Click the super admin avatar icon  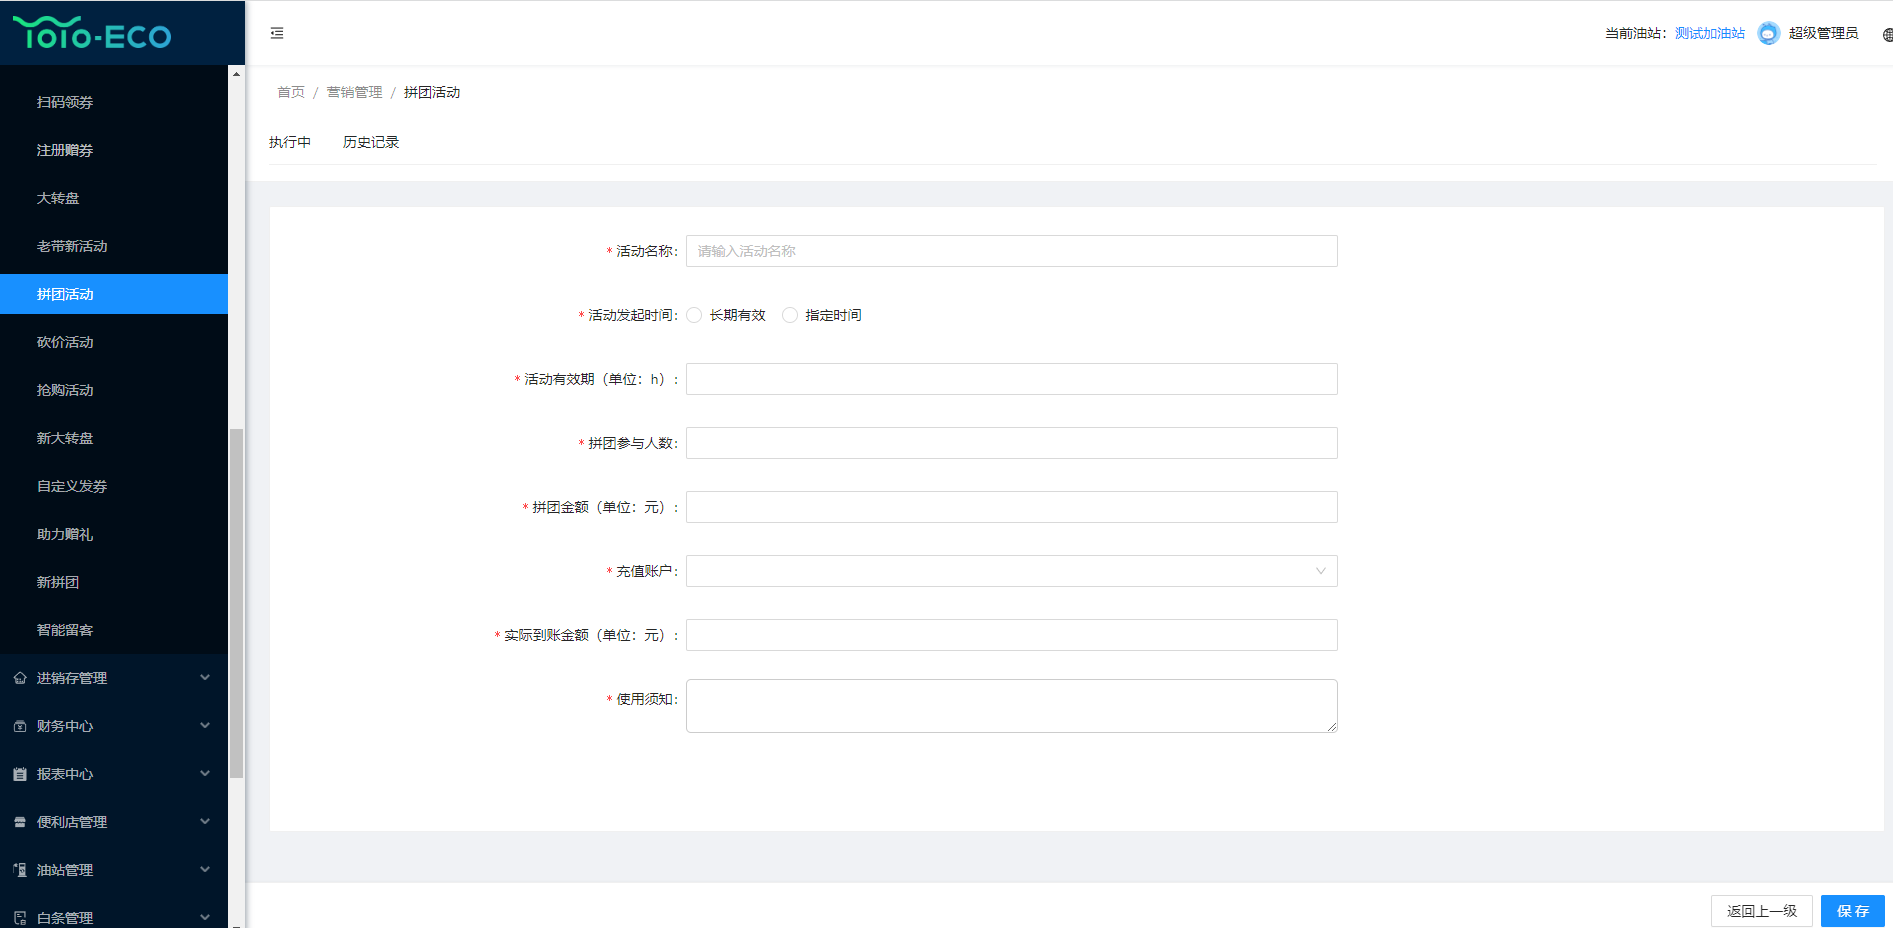pyautogui.click(x=1768, y=33)
